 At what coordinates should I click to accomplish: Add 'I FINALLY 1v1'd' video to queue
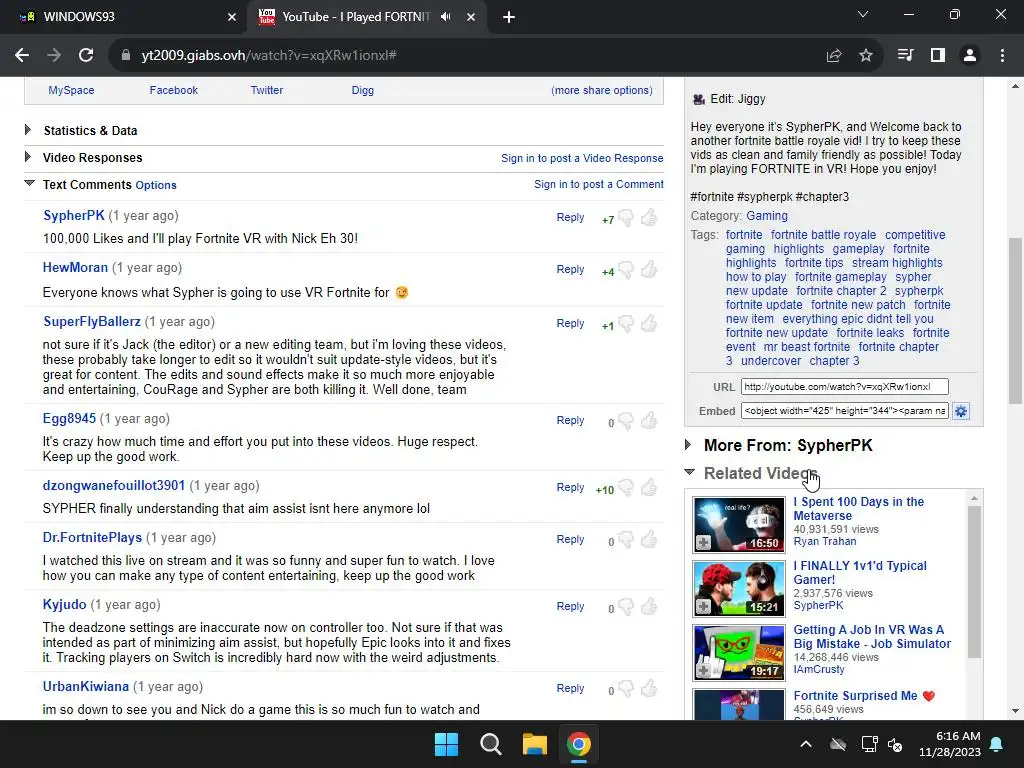pyautogui.click(x=704, y=607)
